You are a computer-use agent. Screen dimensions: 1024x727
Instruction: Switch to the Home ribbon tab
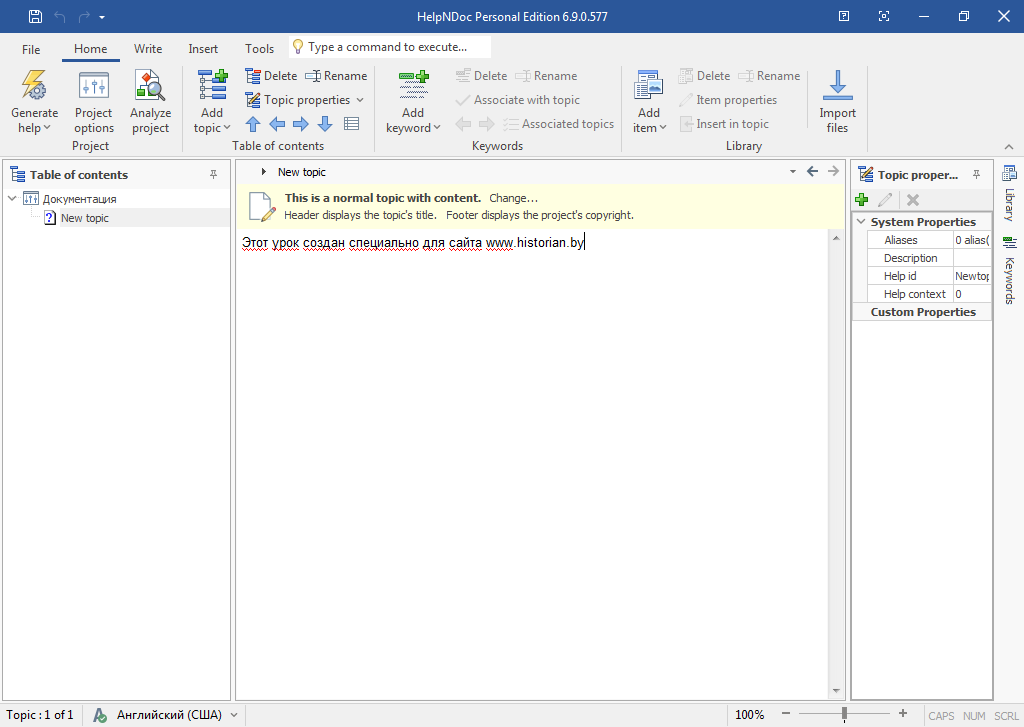click(x=90, y=49)
